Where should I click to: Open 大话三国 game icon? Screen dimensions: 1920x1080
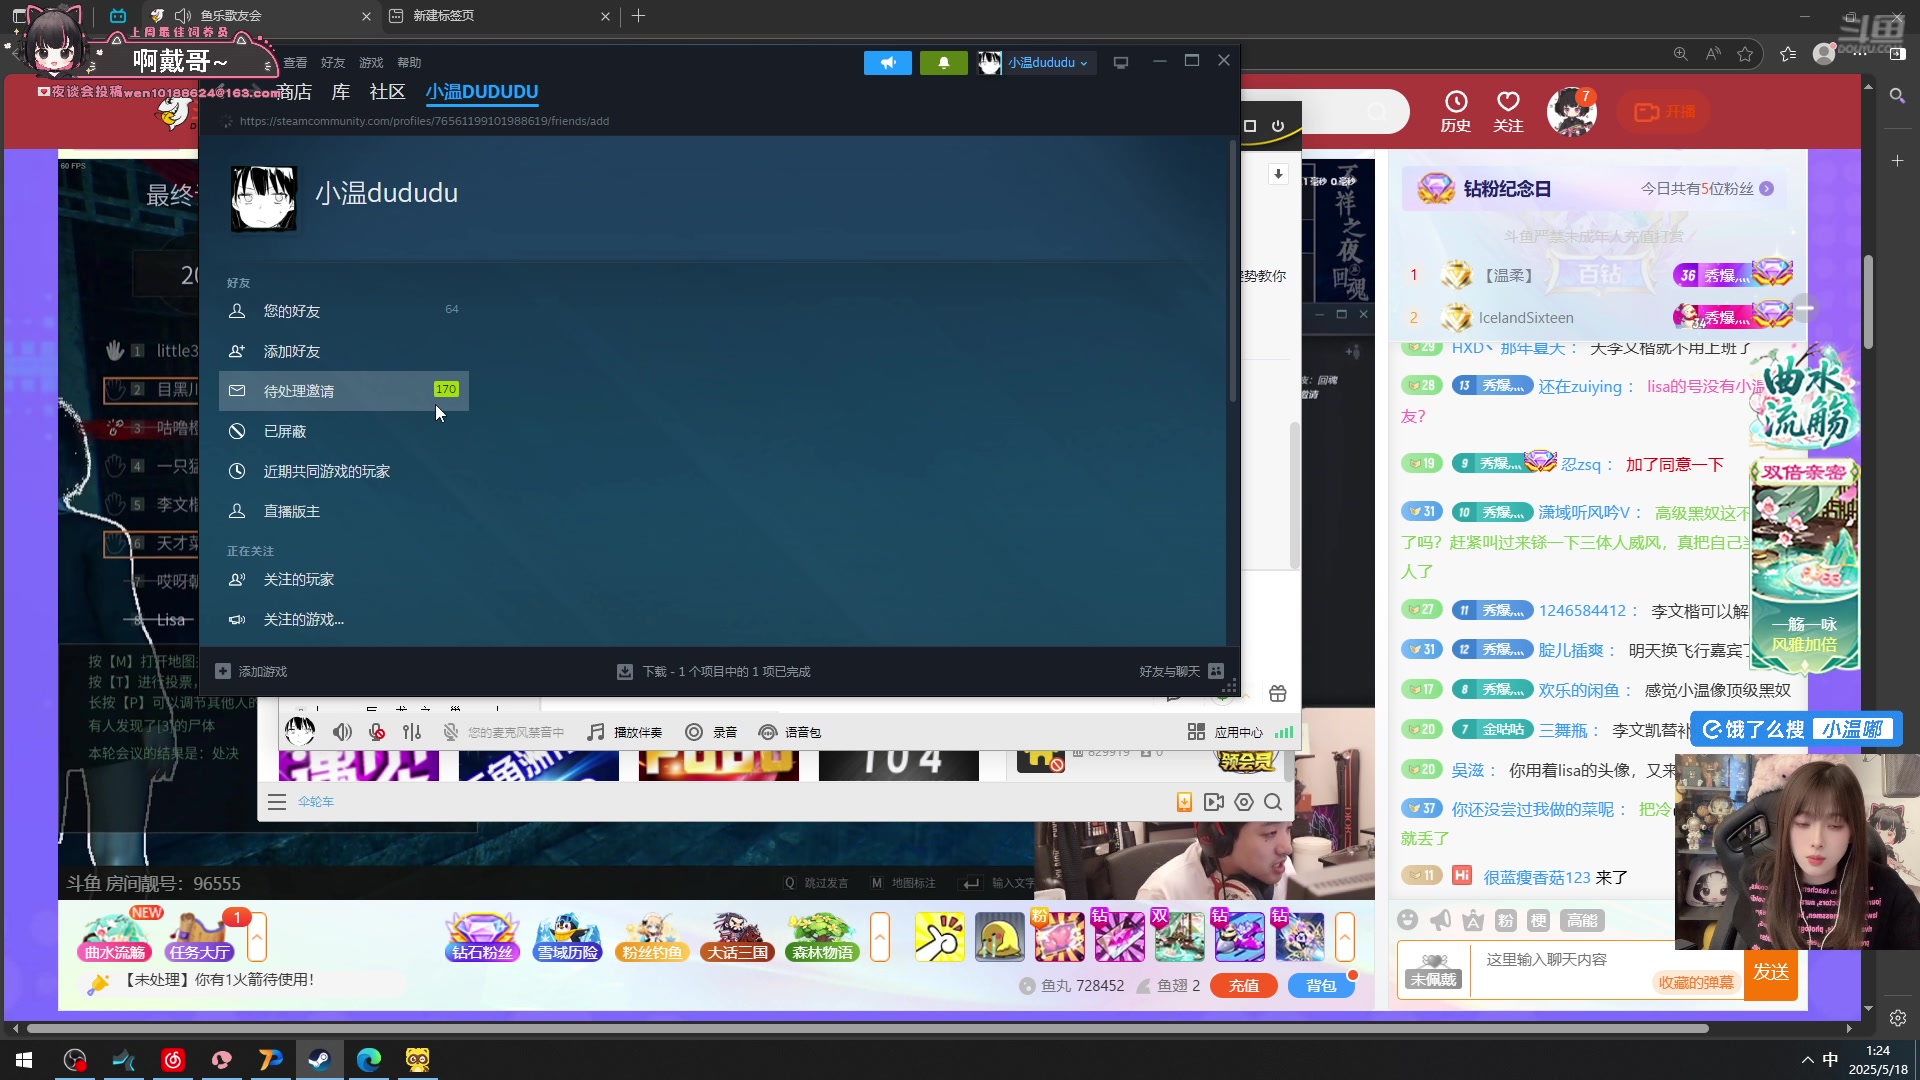pos(737,937)
